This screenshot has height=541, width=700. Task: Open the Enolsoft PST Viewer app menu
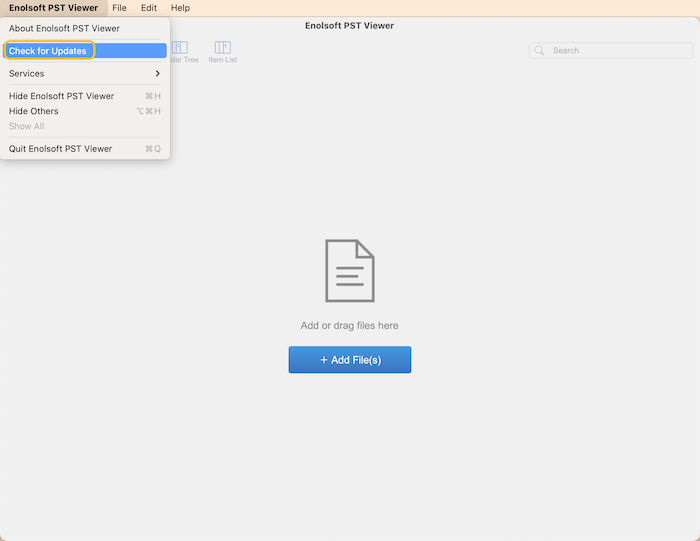[54, 8]
